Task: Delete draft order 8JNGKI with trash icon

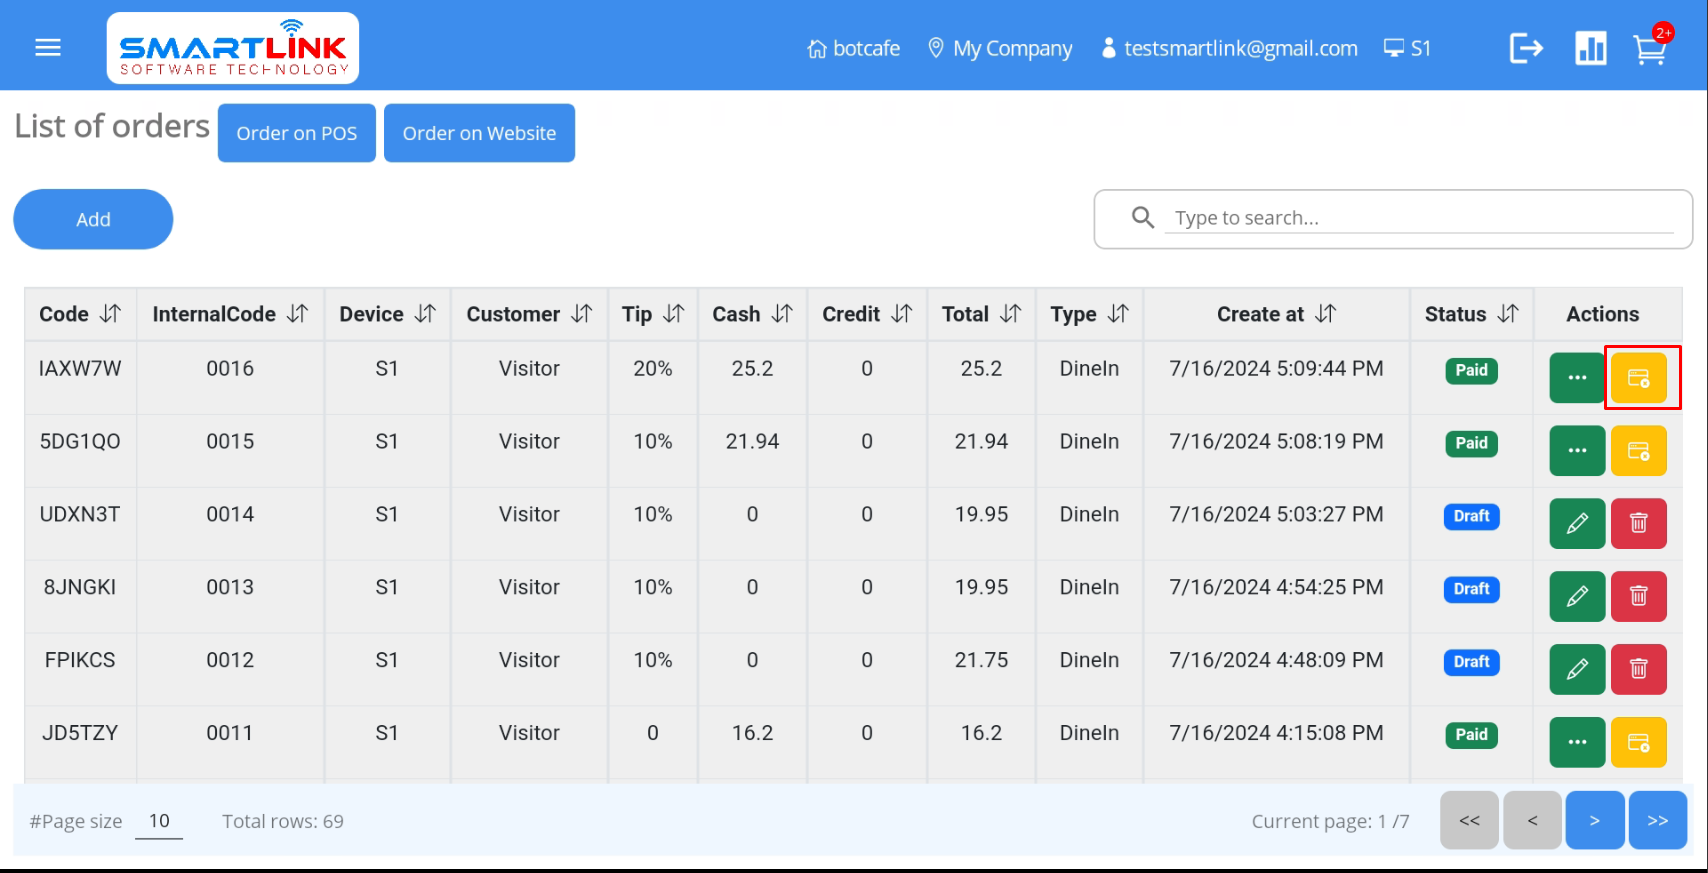Action: [x=1638, y=597]
